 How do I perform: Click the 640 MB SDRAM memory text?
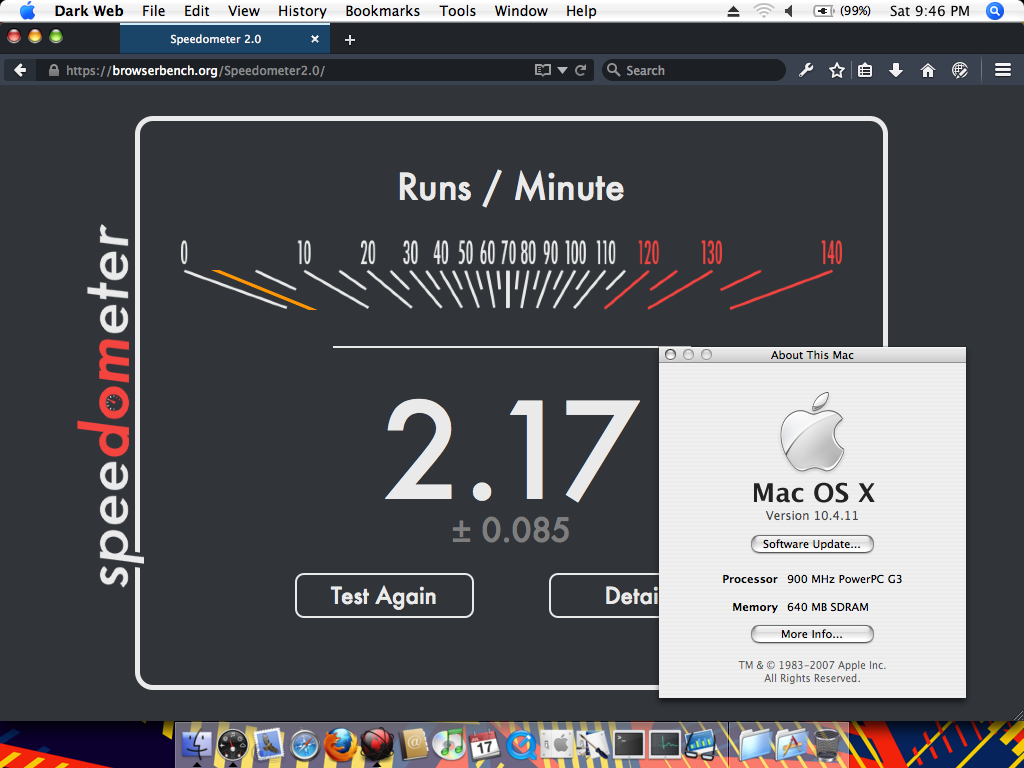coord(827,607)
